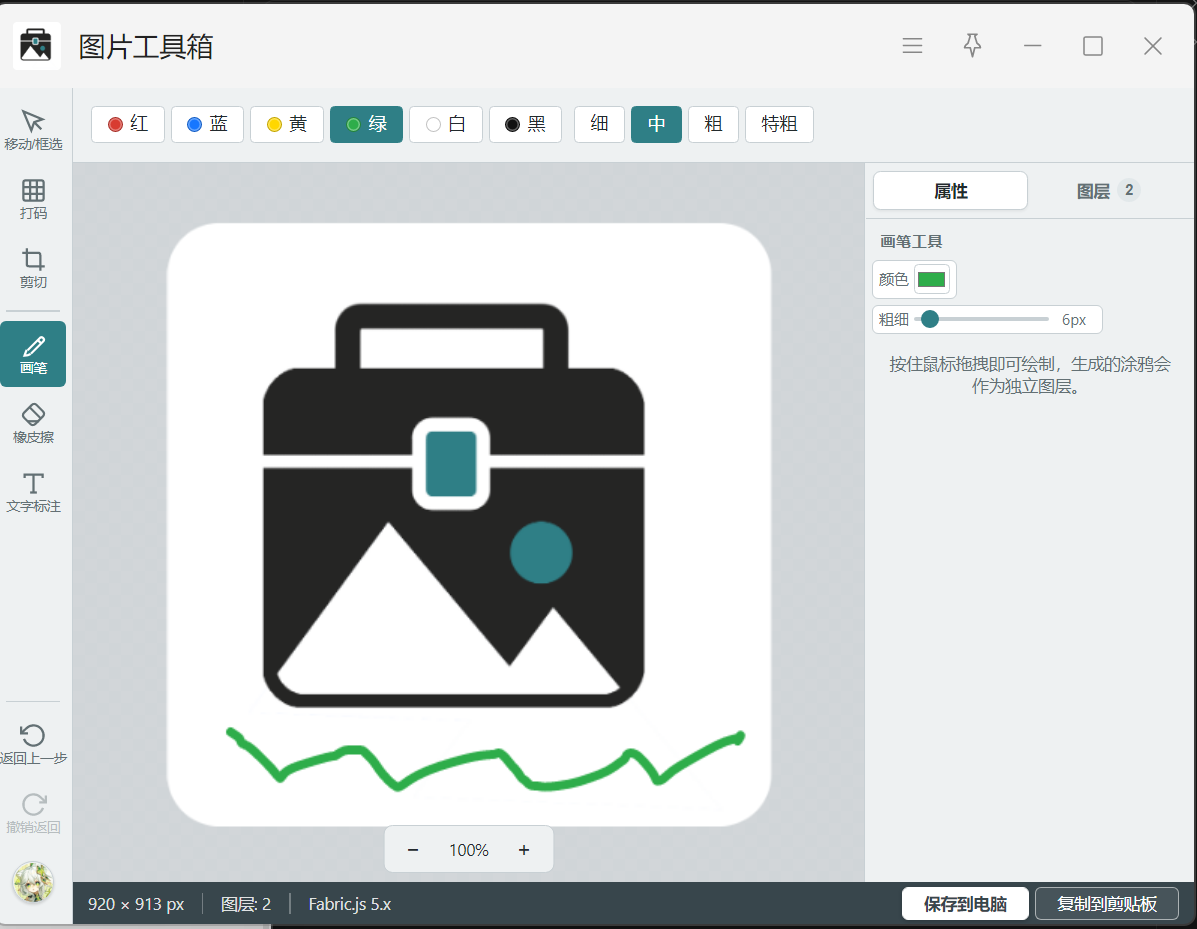Pick the 红 red color option
Image resolution: width=1197 pixels, height=929 pixels.
(128, 124)
